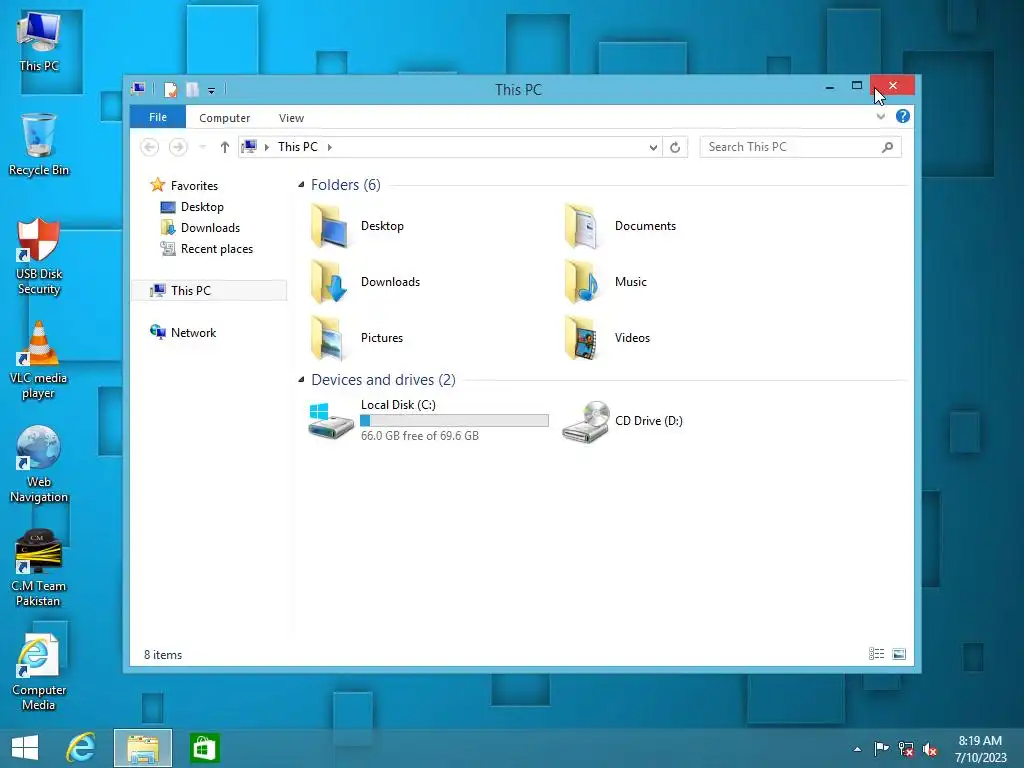Viewport: 1024px width, 768px height.
Task: Open the Desktop folder in Folders section
Action: (x=330, y=226)
